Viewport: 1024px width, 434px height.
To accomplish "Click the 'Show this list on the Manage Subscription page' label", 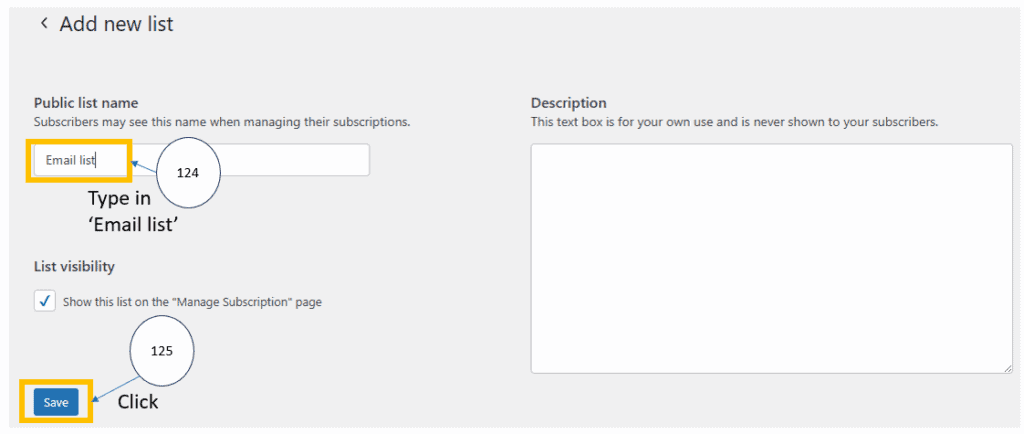I will click(x=192, y=301).
